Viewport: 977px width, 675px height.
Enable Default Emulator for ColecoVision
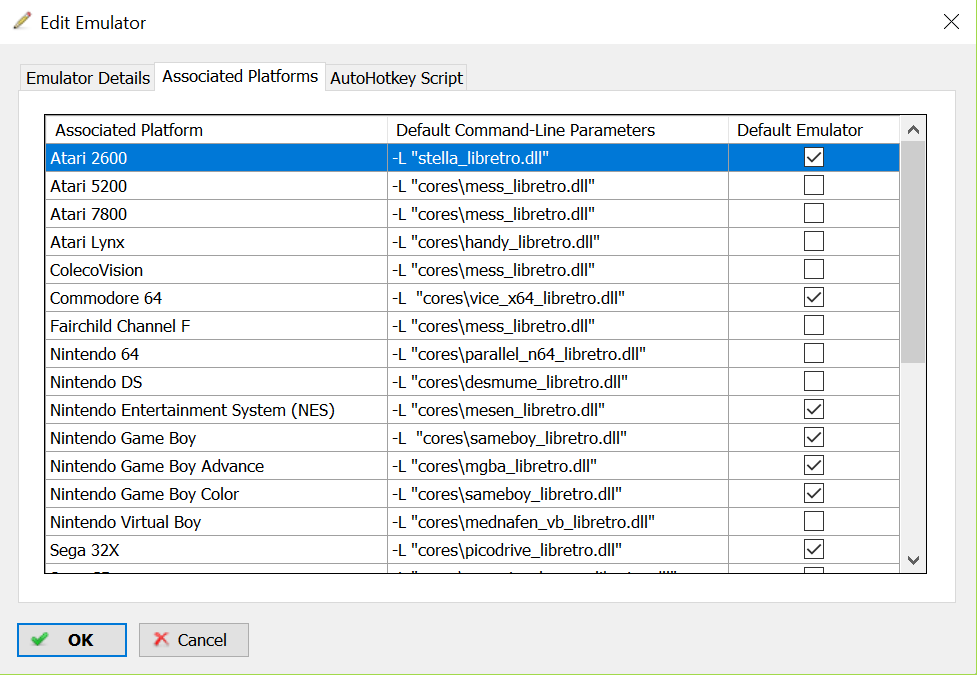(x=814, y=269)
